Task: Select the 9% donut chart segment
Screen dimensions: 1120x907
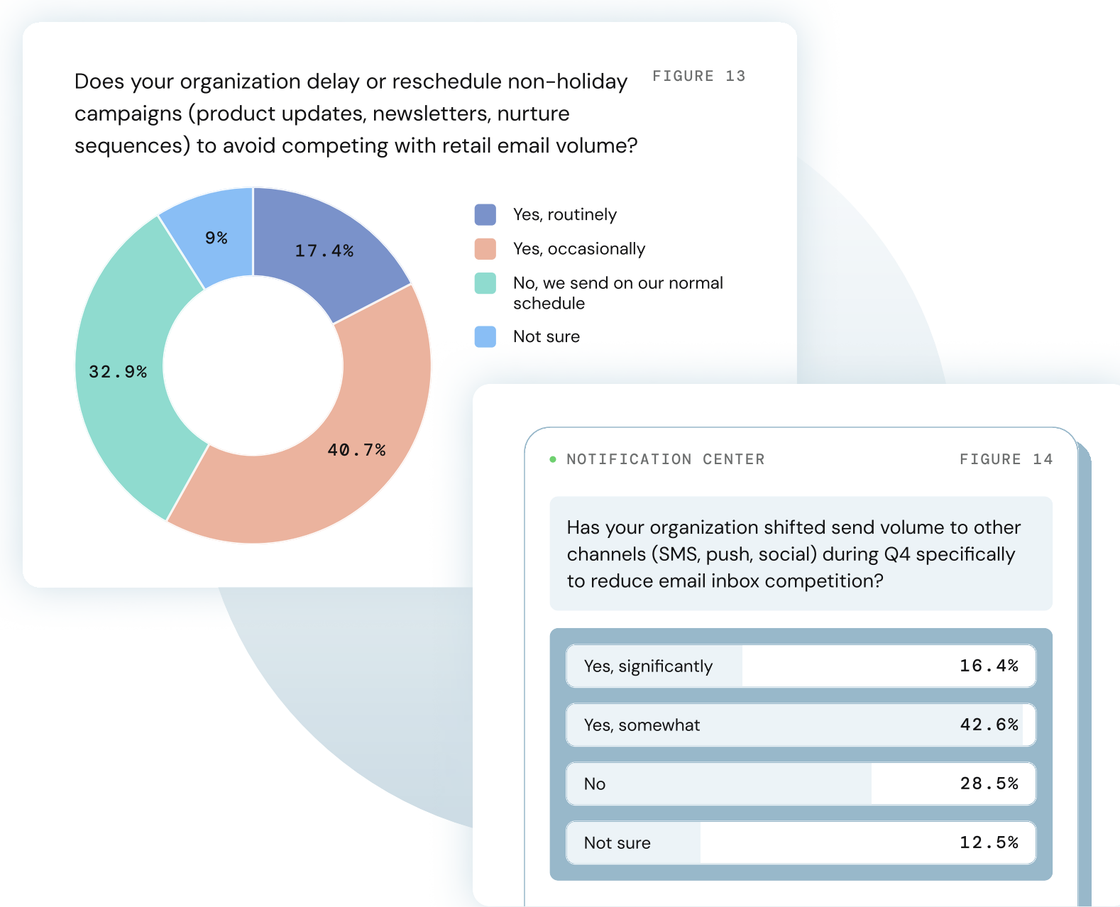Action: point(216,237)
